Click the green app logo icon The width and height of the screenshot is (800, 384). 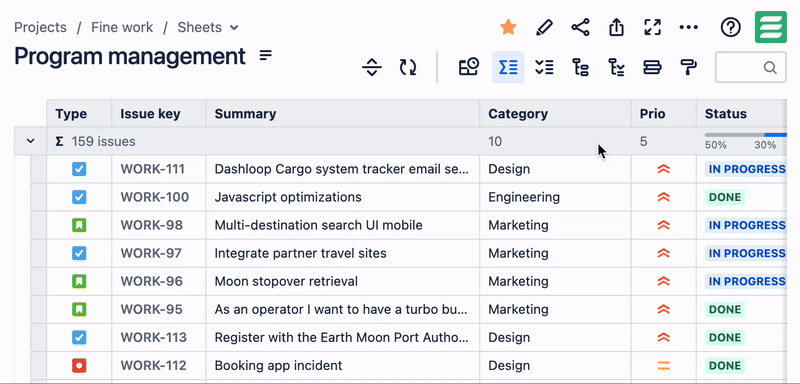770,27
